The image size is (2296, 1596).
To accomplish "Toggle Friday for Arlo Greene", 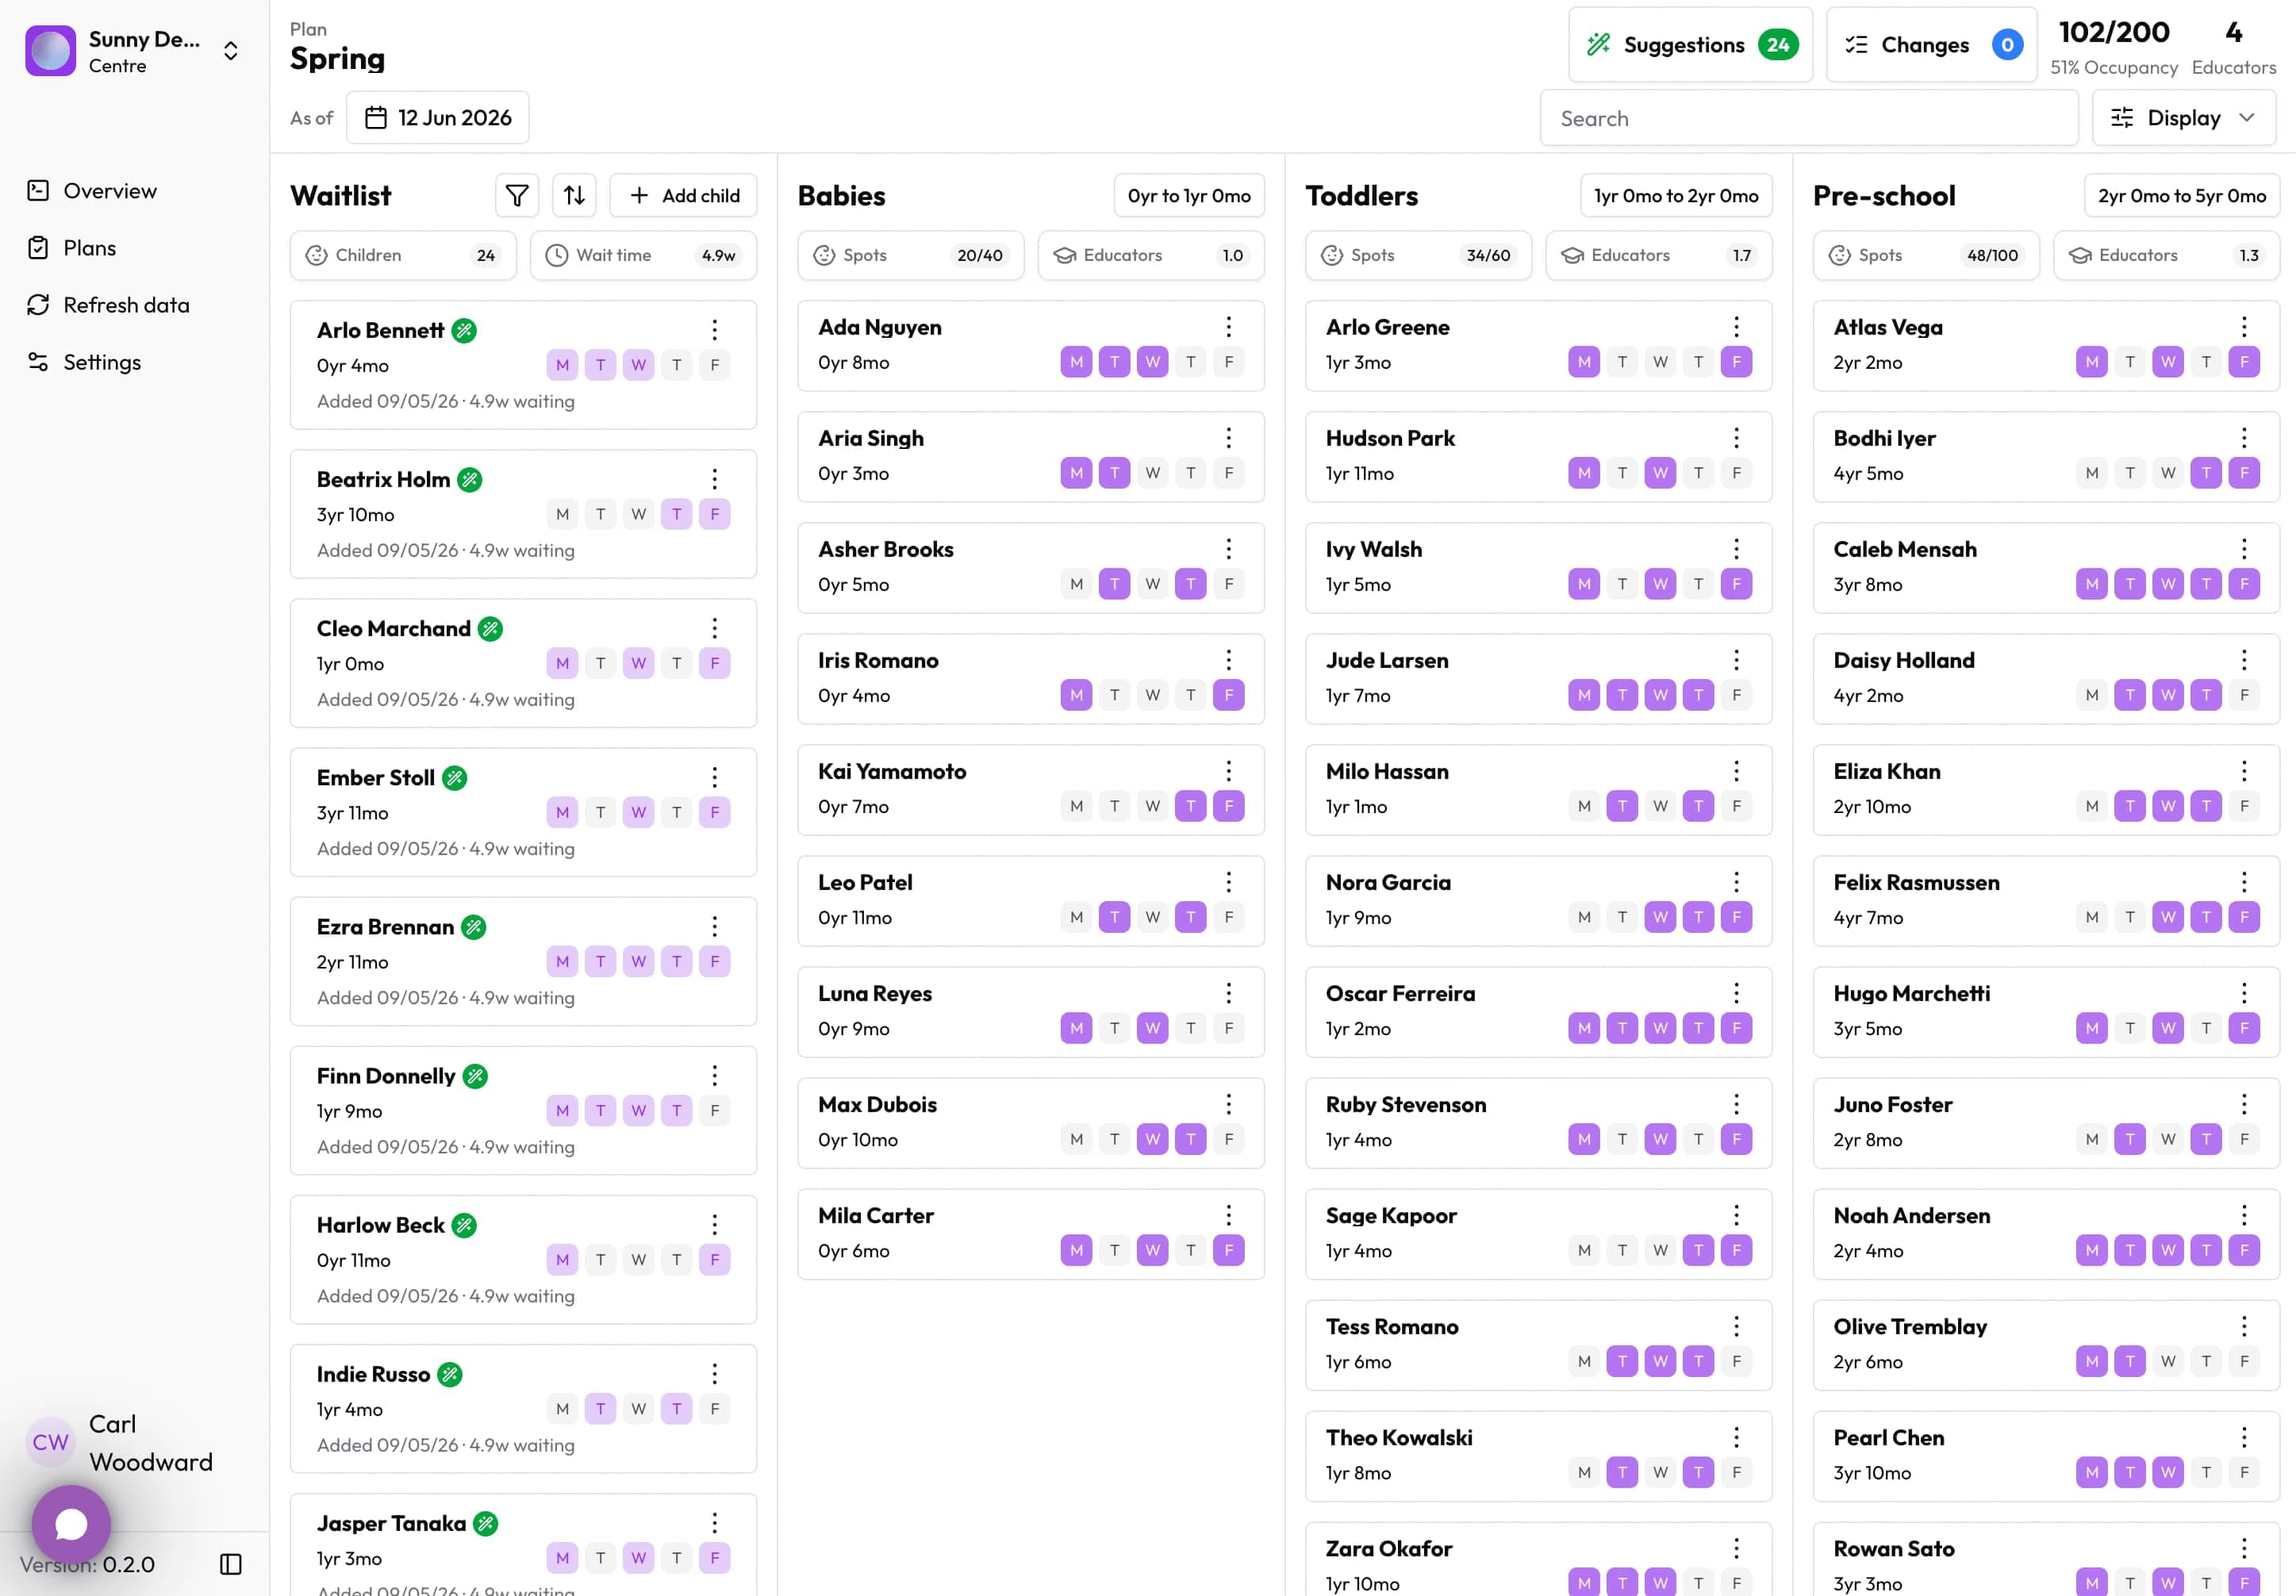I will tap(1736, 362).
